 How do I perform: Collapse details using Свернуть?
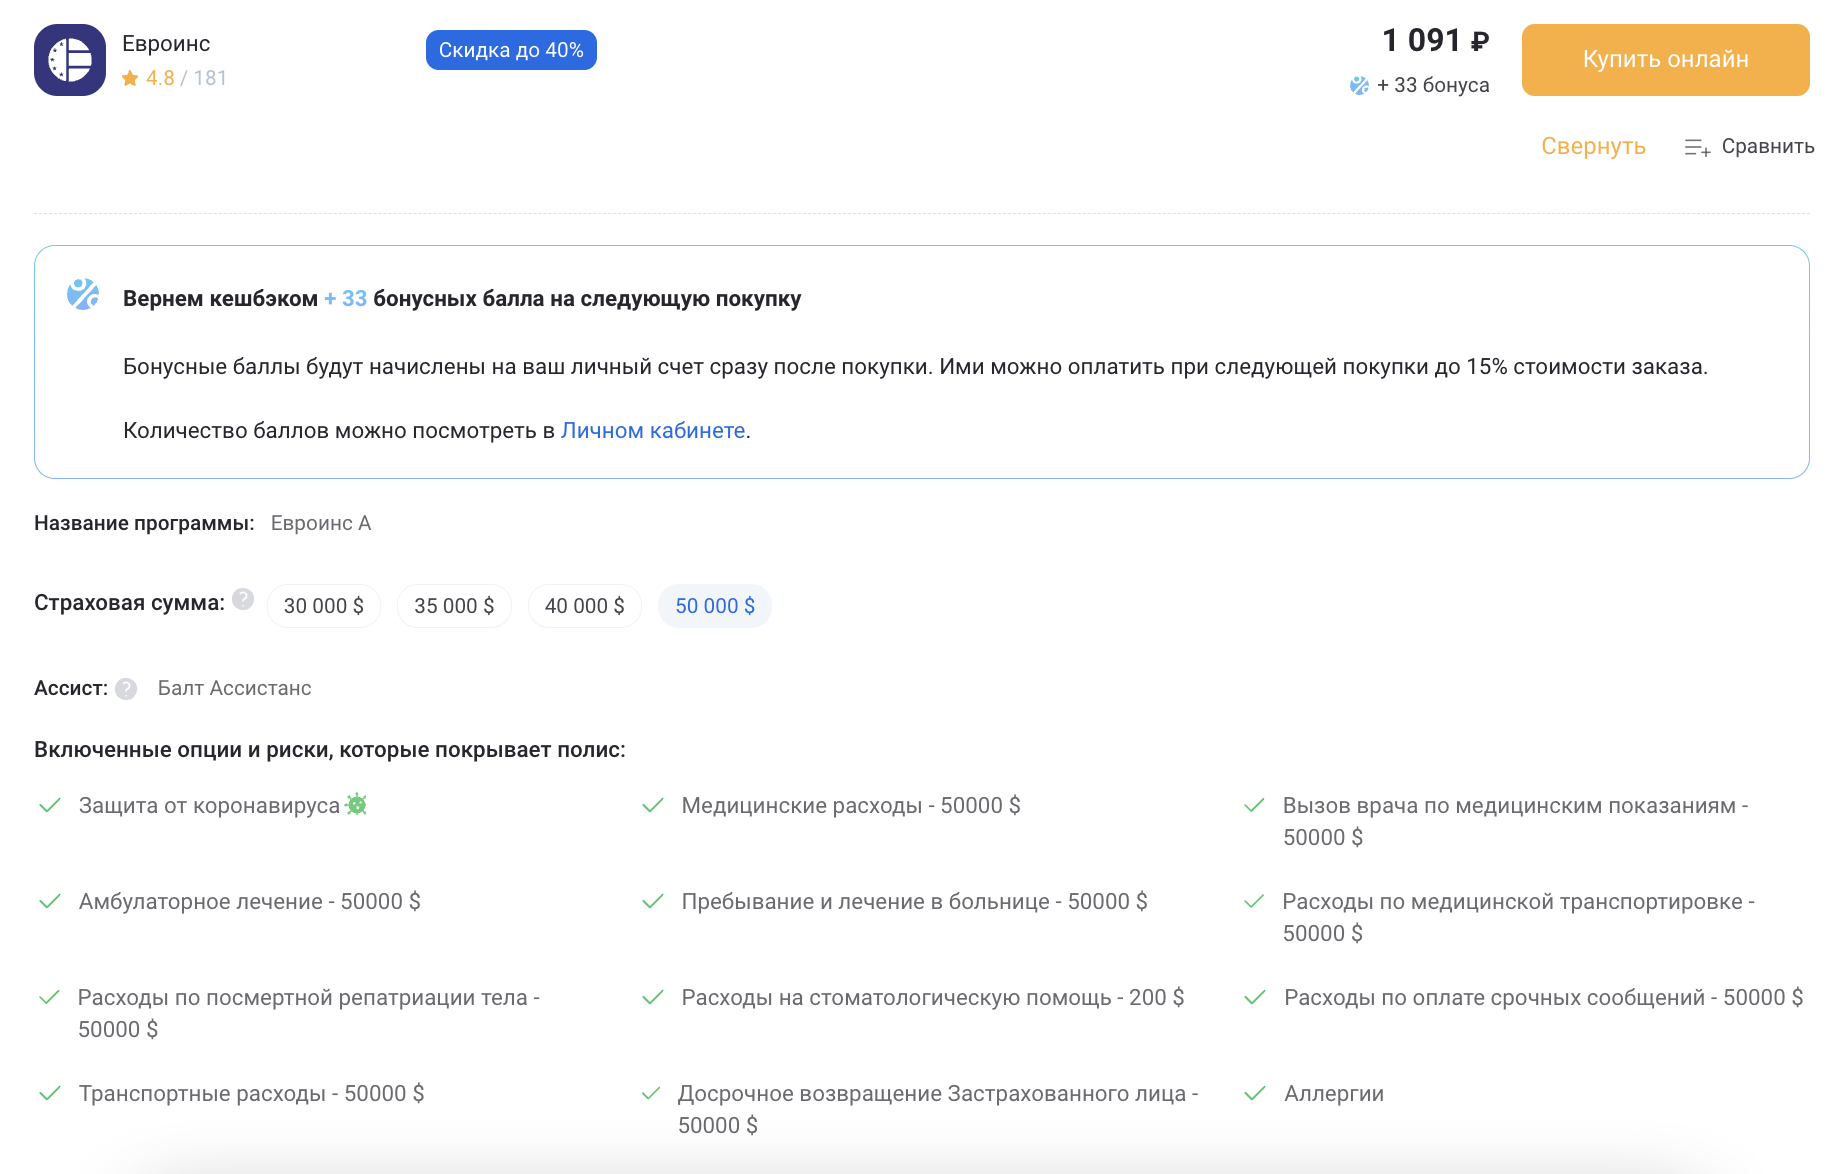tap(1593, 146)
